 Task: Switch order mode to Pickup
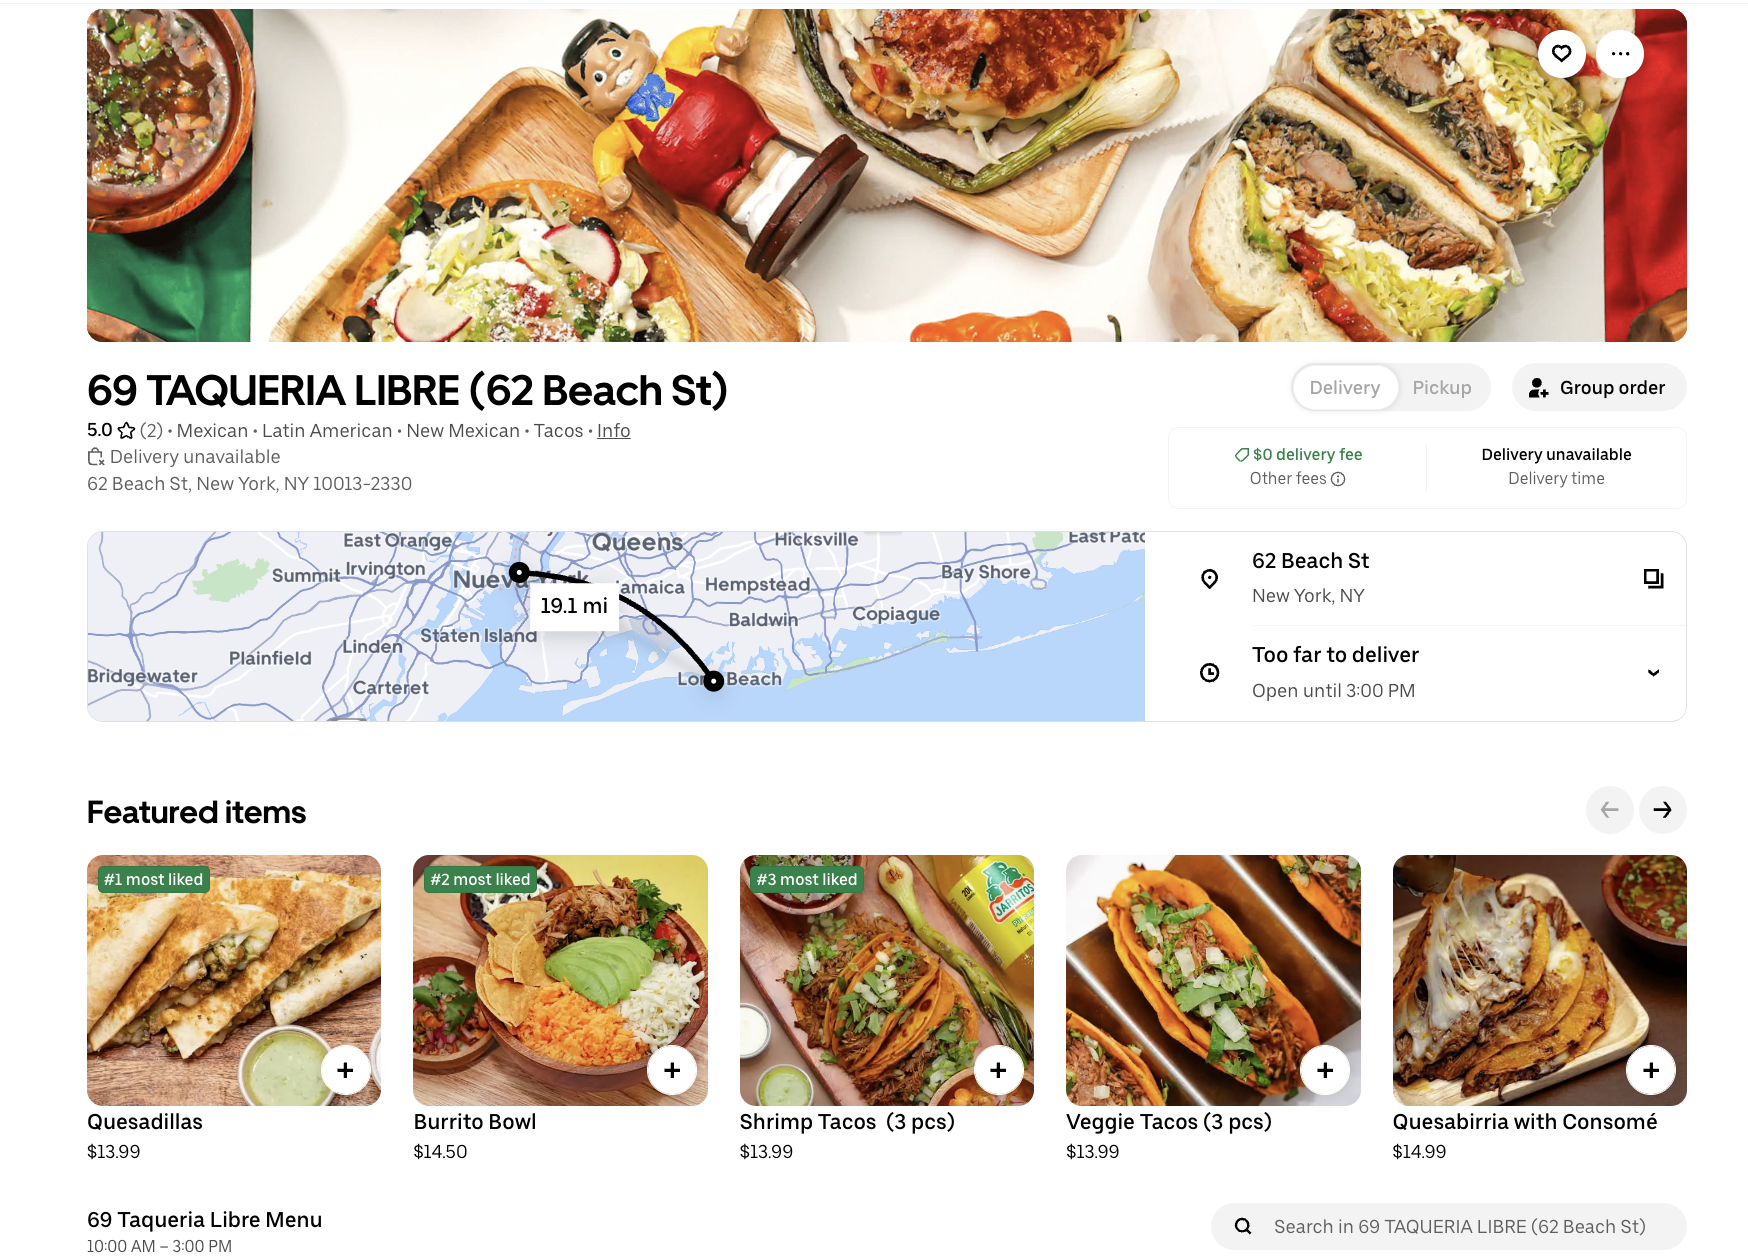[x=1442, y=388]
